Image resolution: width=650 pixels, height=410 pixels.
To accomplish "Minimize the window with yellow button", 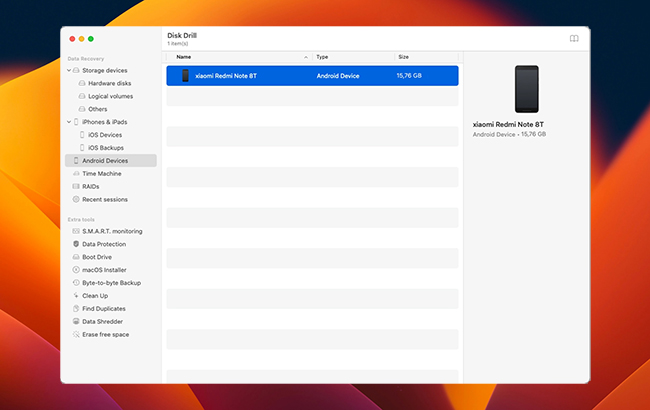I will [x=82, y=39].
